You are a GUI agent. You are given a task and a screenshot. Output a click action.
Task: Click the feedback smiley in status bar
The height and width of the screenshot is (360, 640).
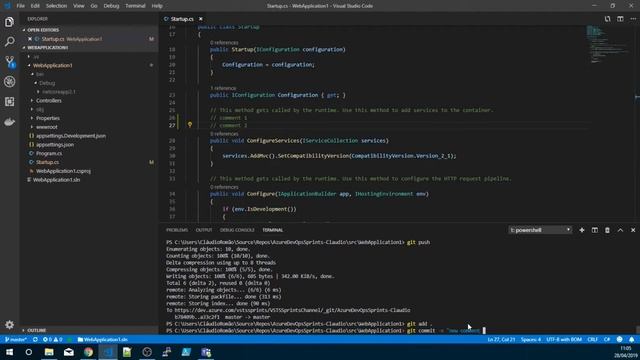coord(620,339)
